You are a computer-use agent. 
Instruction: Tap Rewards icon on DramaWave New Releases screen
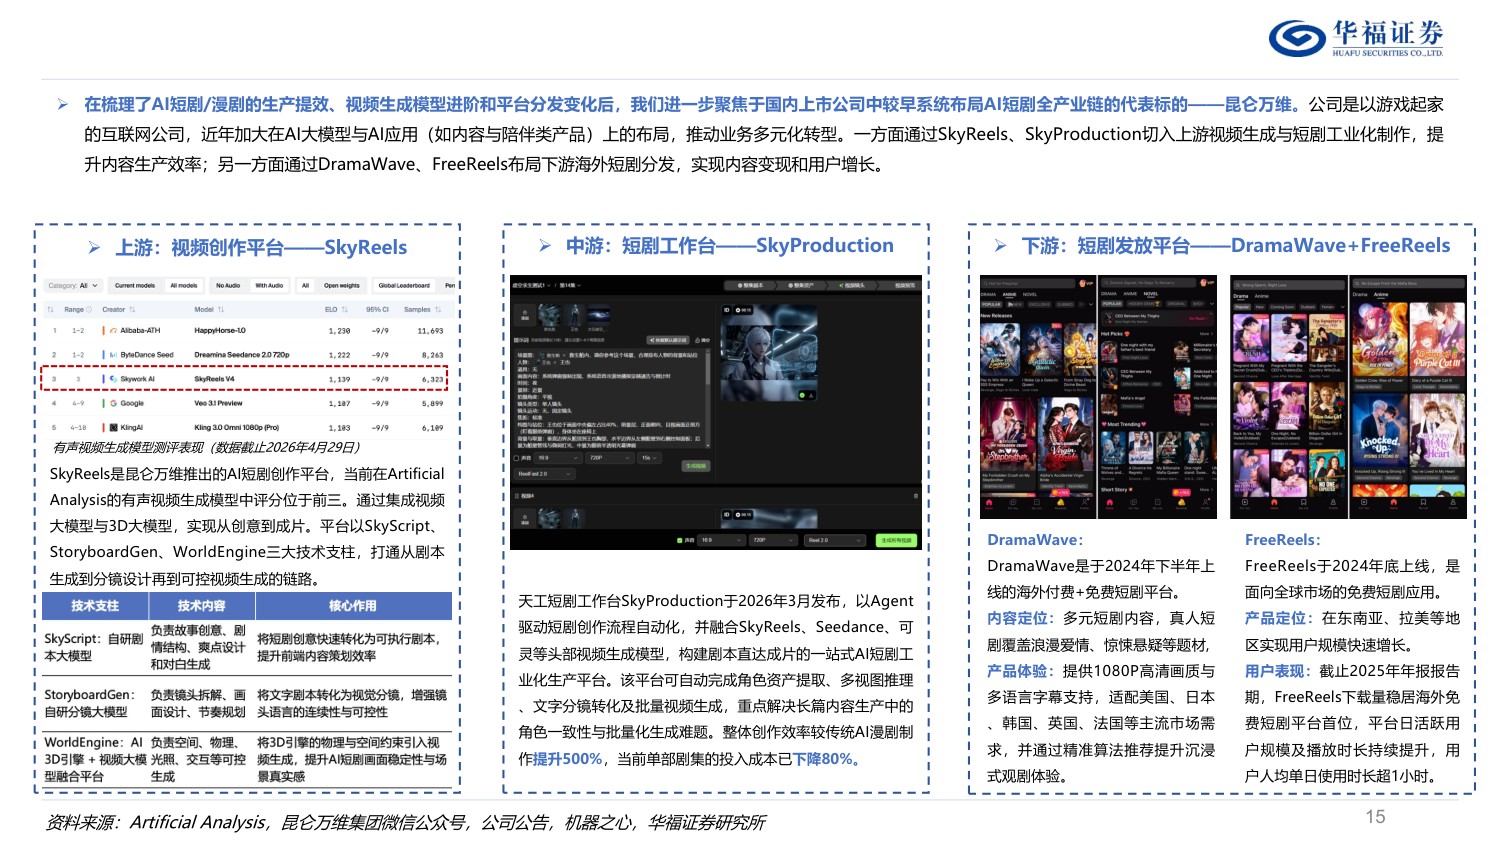point(1061,505)
